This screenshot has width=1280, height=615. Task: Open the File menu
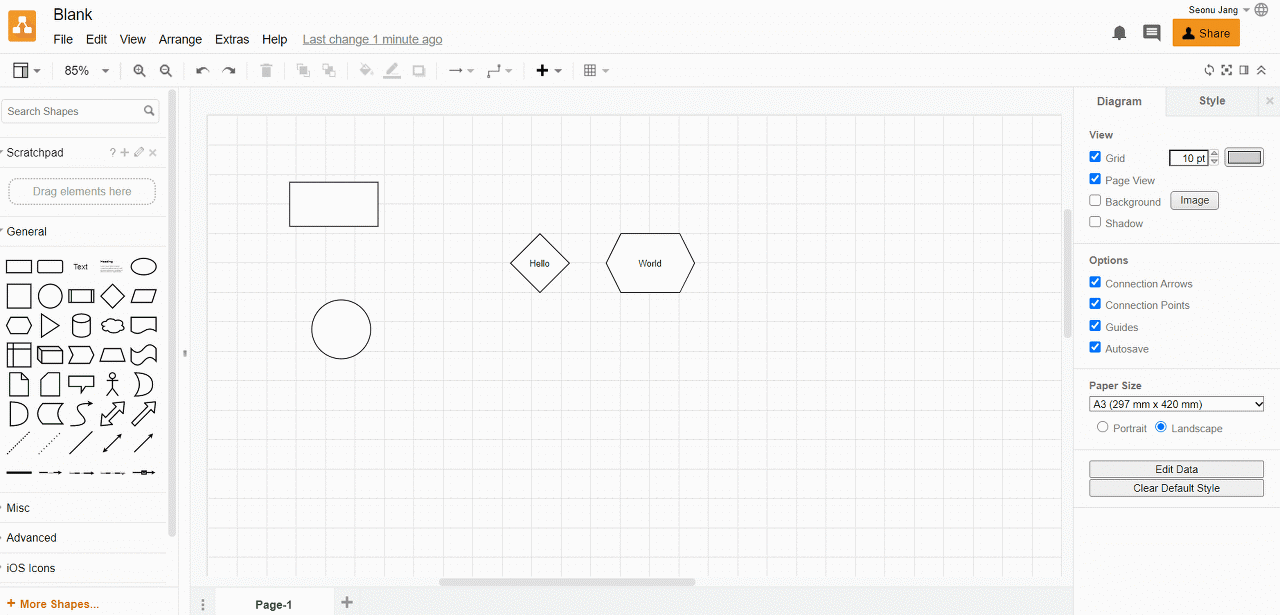[63, 40]
